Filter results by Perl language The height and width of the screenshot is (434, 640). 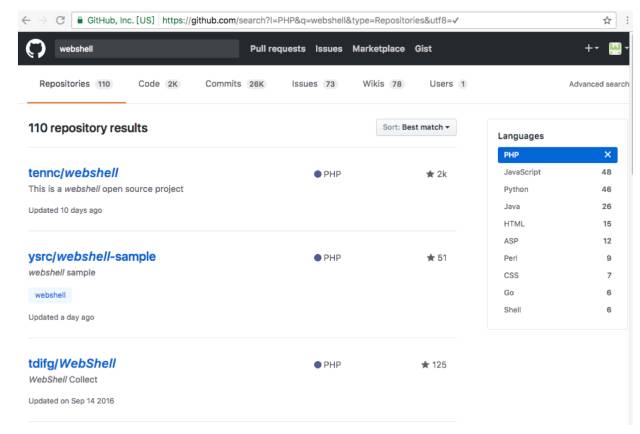tap(557, 258)
